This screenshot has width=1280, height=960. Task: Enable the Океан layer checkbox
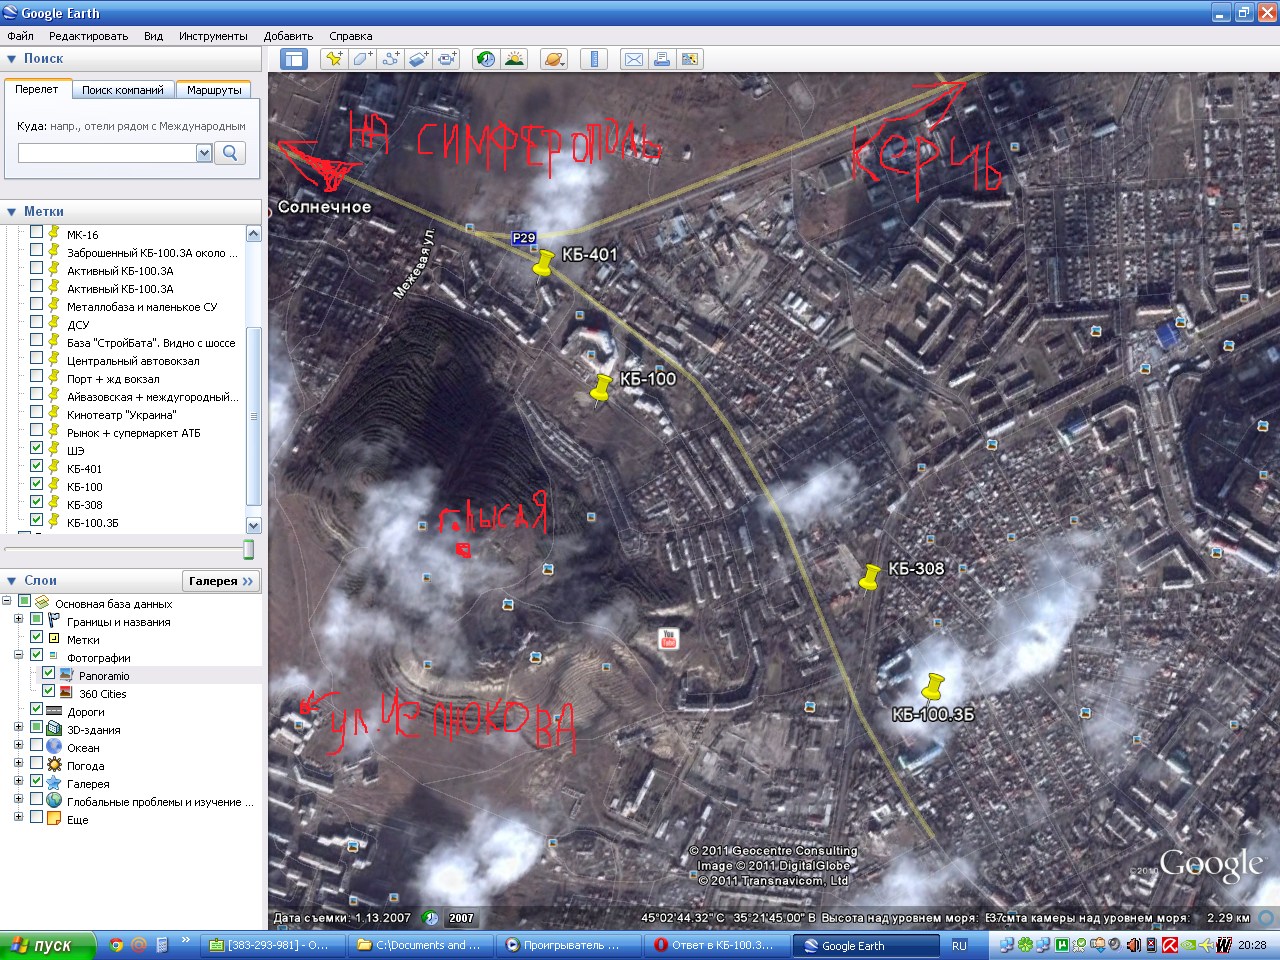37,747
